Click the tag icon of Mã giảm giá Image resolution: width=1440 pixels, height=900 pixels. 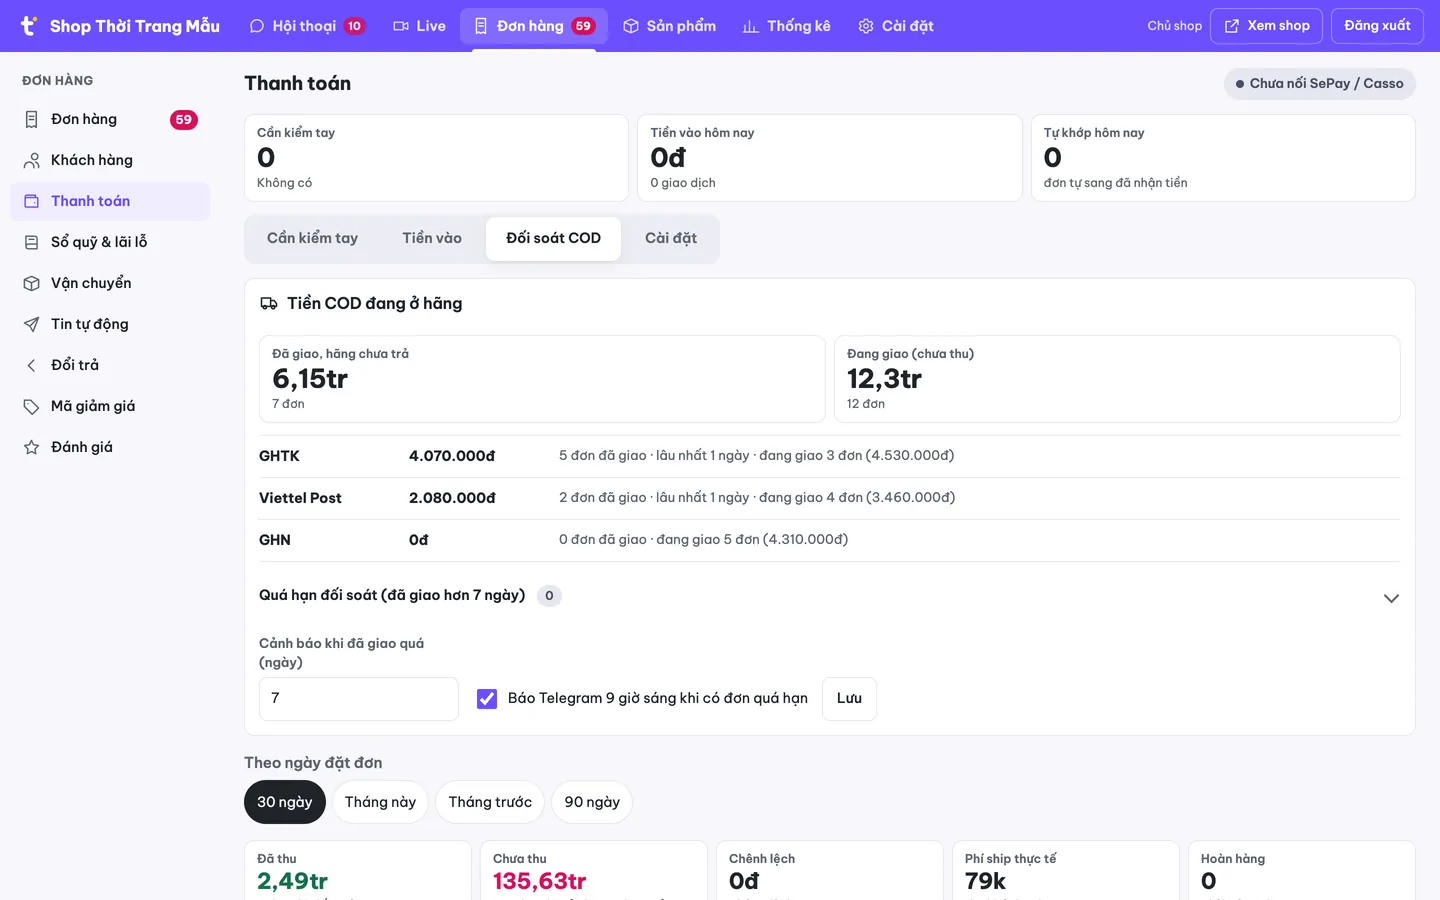click(31, 407)
